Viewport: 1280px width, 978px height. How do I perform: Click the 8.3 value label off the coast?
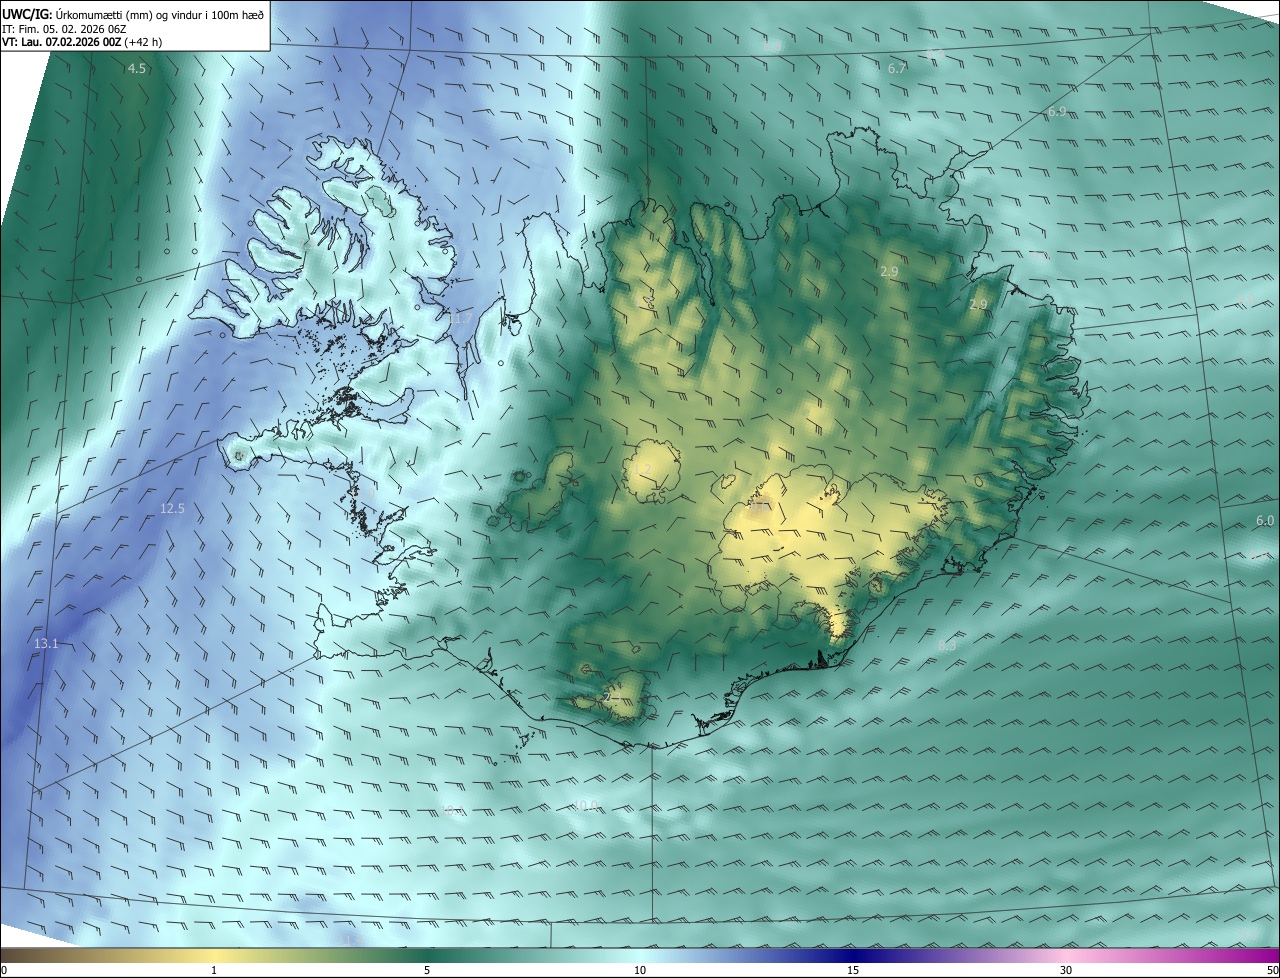947,647
